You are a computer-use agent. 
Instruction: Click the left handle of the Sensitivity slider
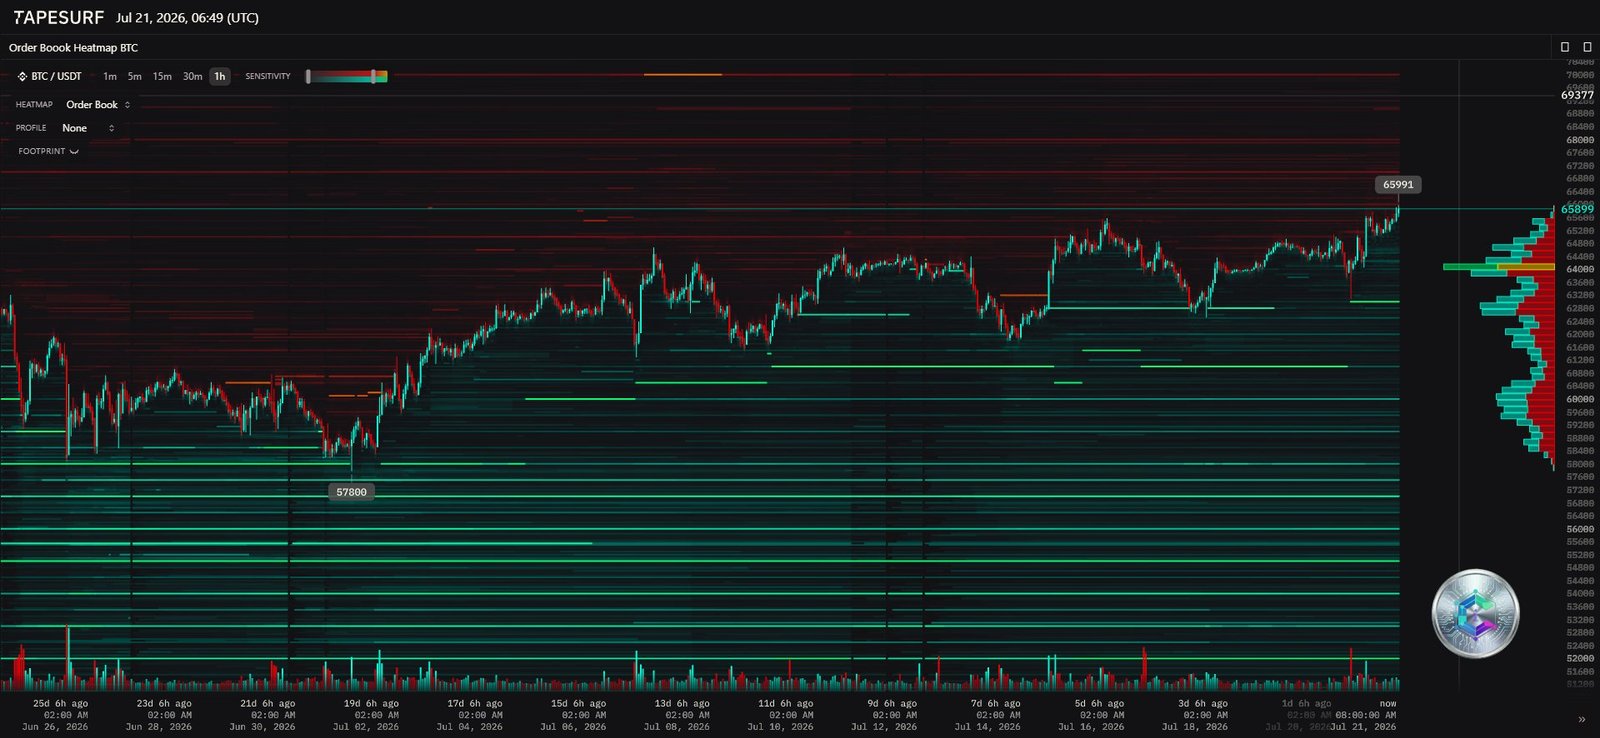click(x=308, y=76)
